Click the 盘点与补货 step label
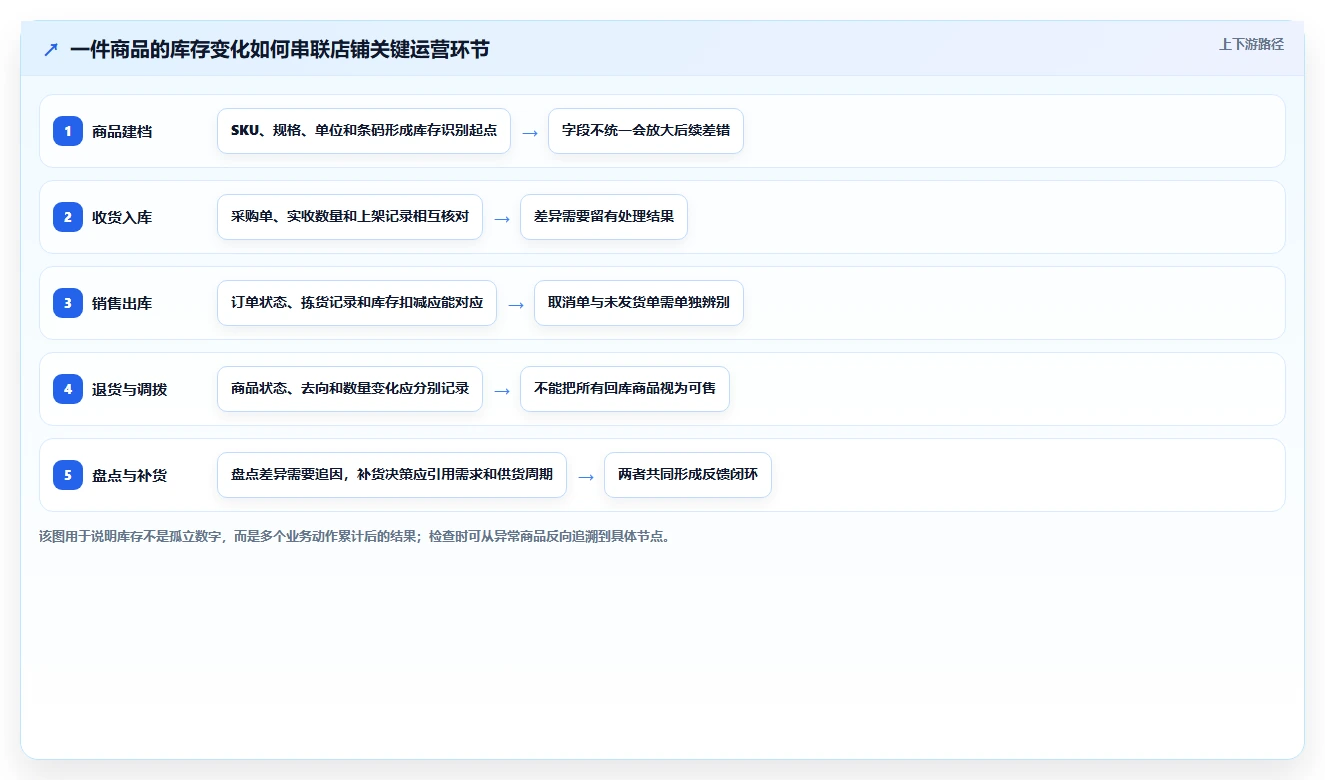Image resolution: width=1325 pixels, height=780 pixels. click(x=130, y=476)
